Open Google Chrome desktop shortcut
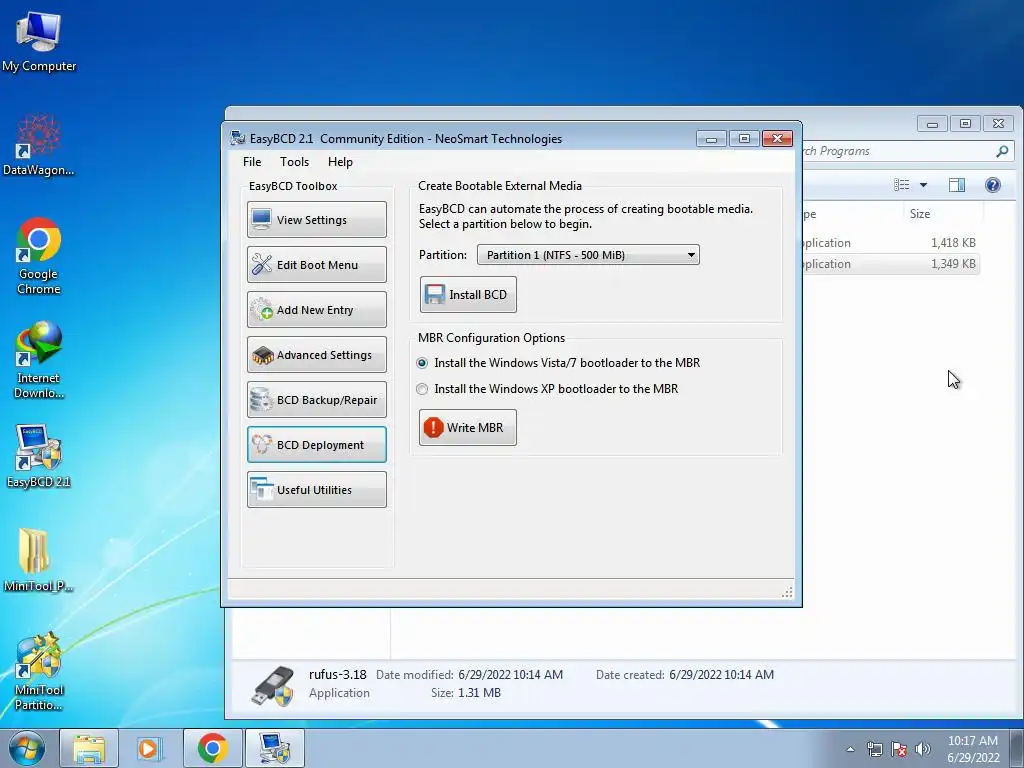 [39, 256]
